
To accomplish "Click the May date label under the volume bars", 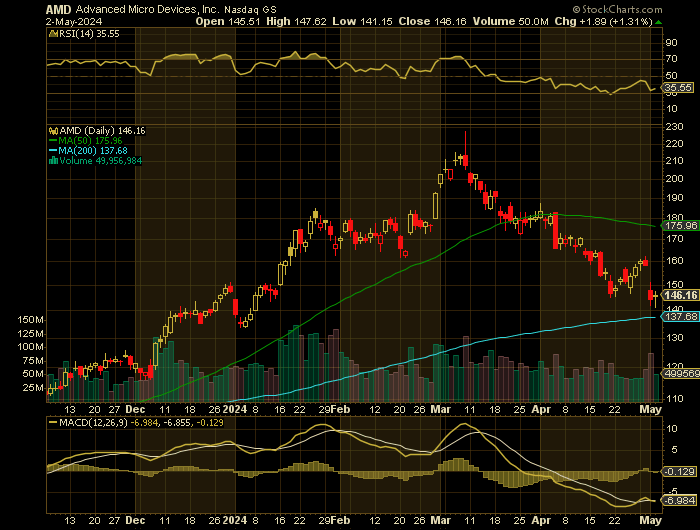I will click(x=651, y=409).
